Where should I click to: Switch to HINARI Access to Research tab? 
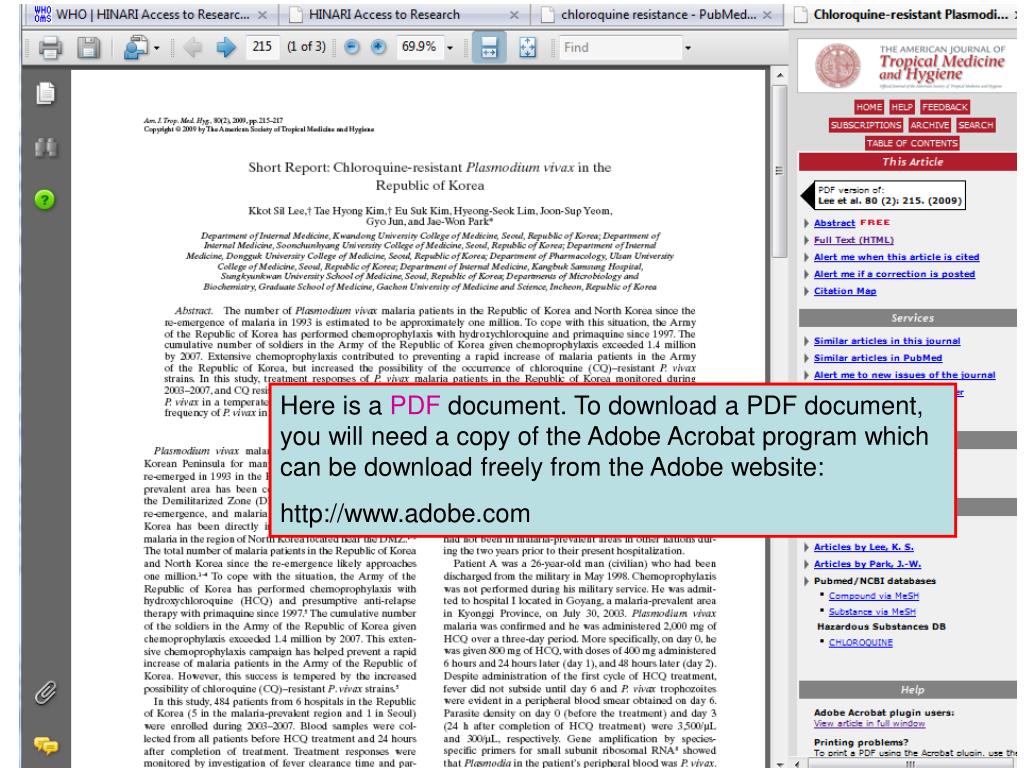[x=405, y=14]
